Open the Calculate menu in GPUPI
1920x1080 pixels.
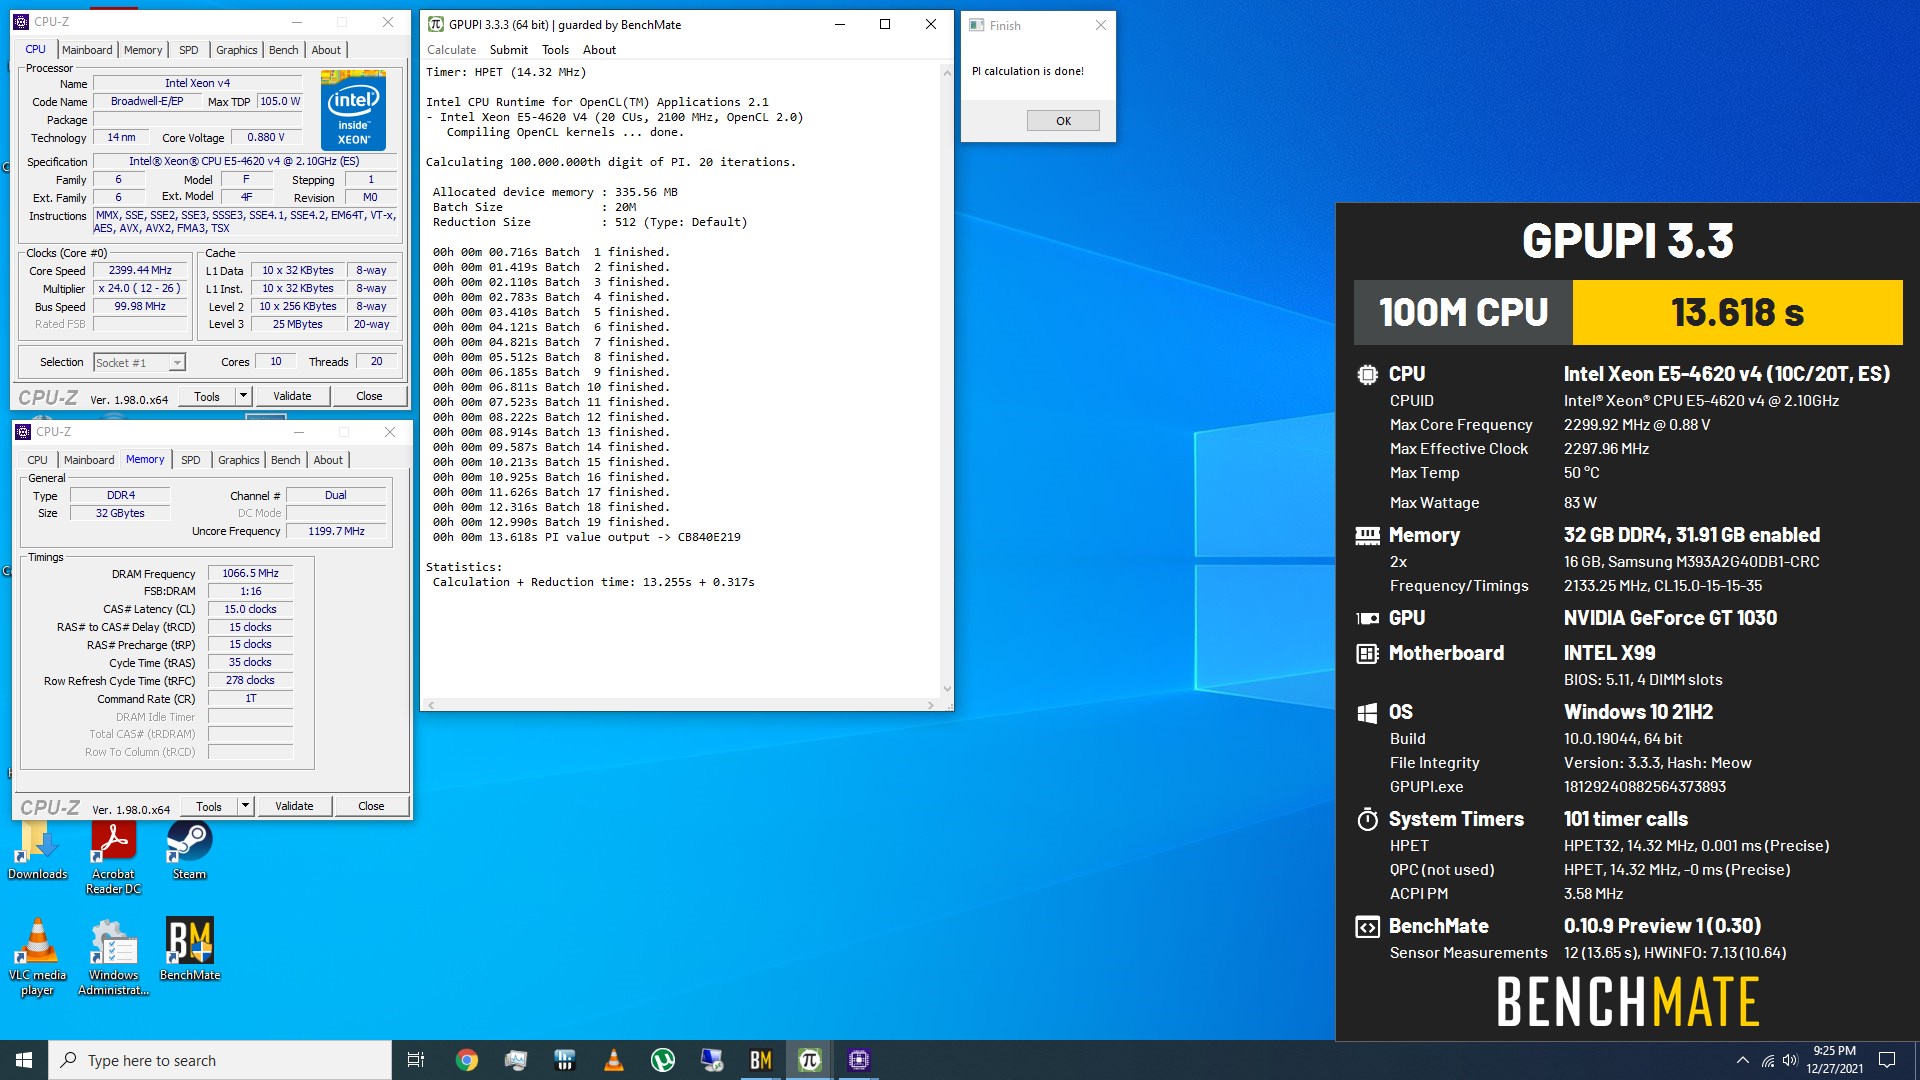click(452, 50)
